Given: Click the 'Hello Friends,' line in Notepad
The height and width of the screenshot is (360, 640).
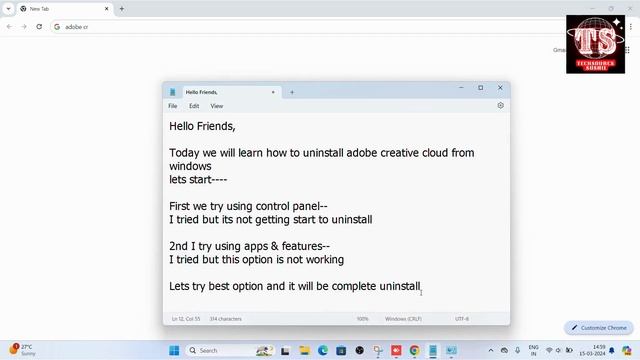Looking at the screenshot, I should 202,126.
